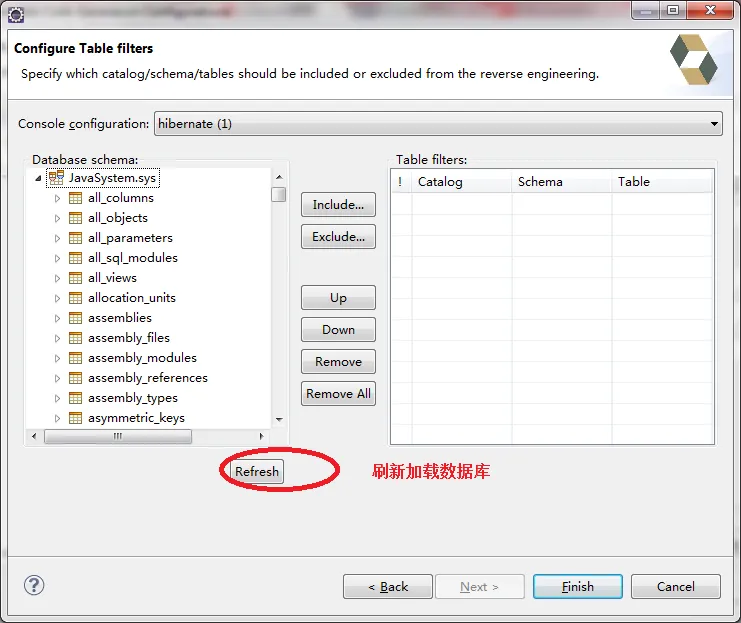Select the assembly_types tree row
Viewport: 741px width, 623px height.
pyautogui.click(x=133, y=398)
